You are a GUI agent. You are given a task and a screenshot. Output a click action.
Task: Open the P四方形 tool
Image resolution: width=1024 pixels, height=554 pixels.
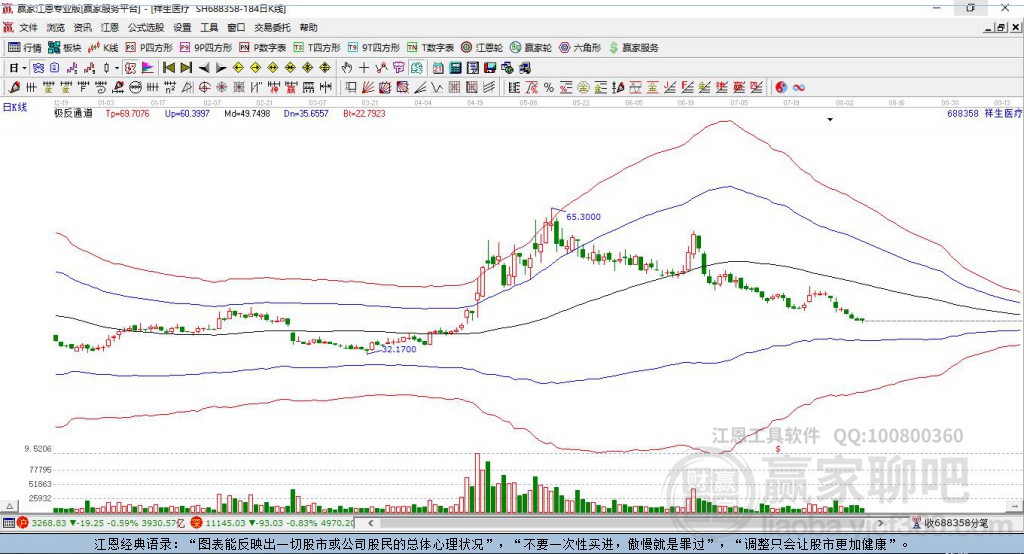point(149,48)
